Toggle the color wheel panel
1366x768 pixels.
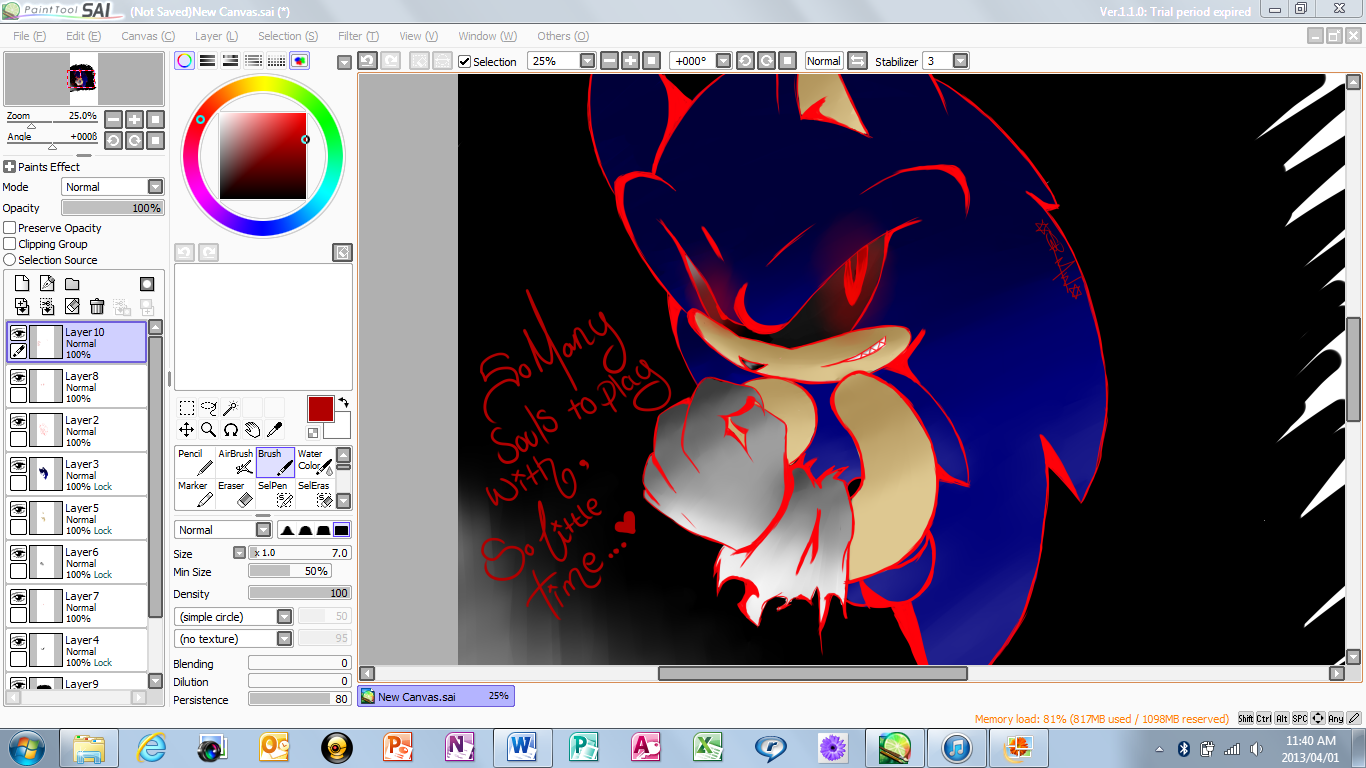pos(184,61)
